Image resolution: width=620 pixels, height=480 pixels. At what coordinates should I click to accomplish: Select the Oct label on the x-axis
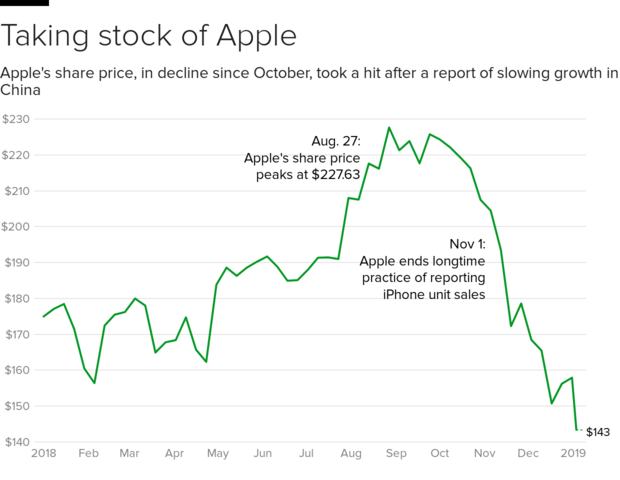439,454
